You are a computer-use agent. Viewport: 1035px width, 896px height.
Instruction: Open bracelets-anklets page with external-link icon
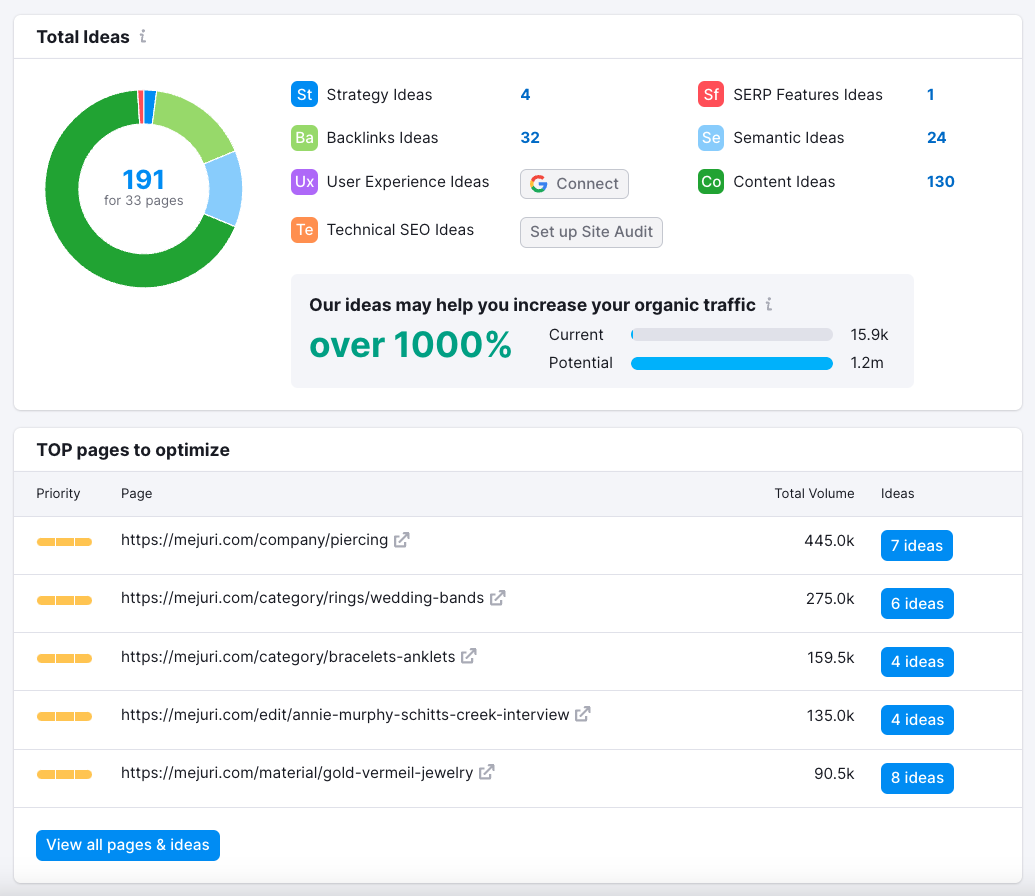point(467,655)
